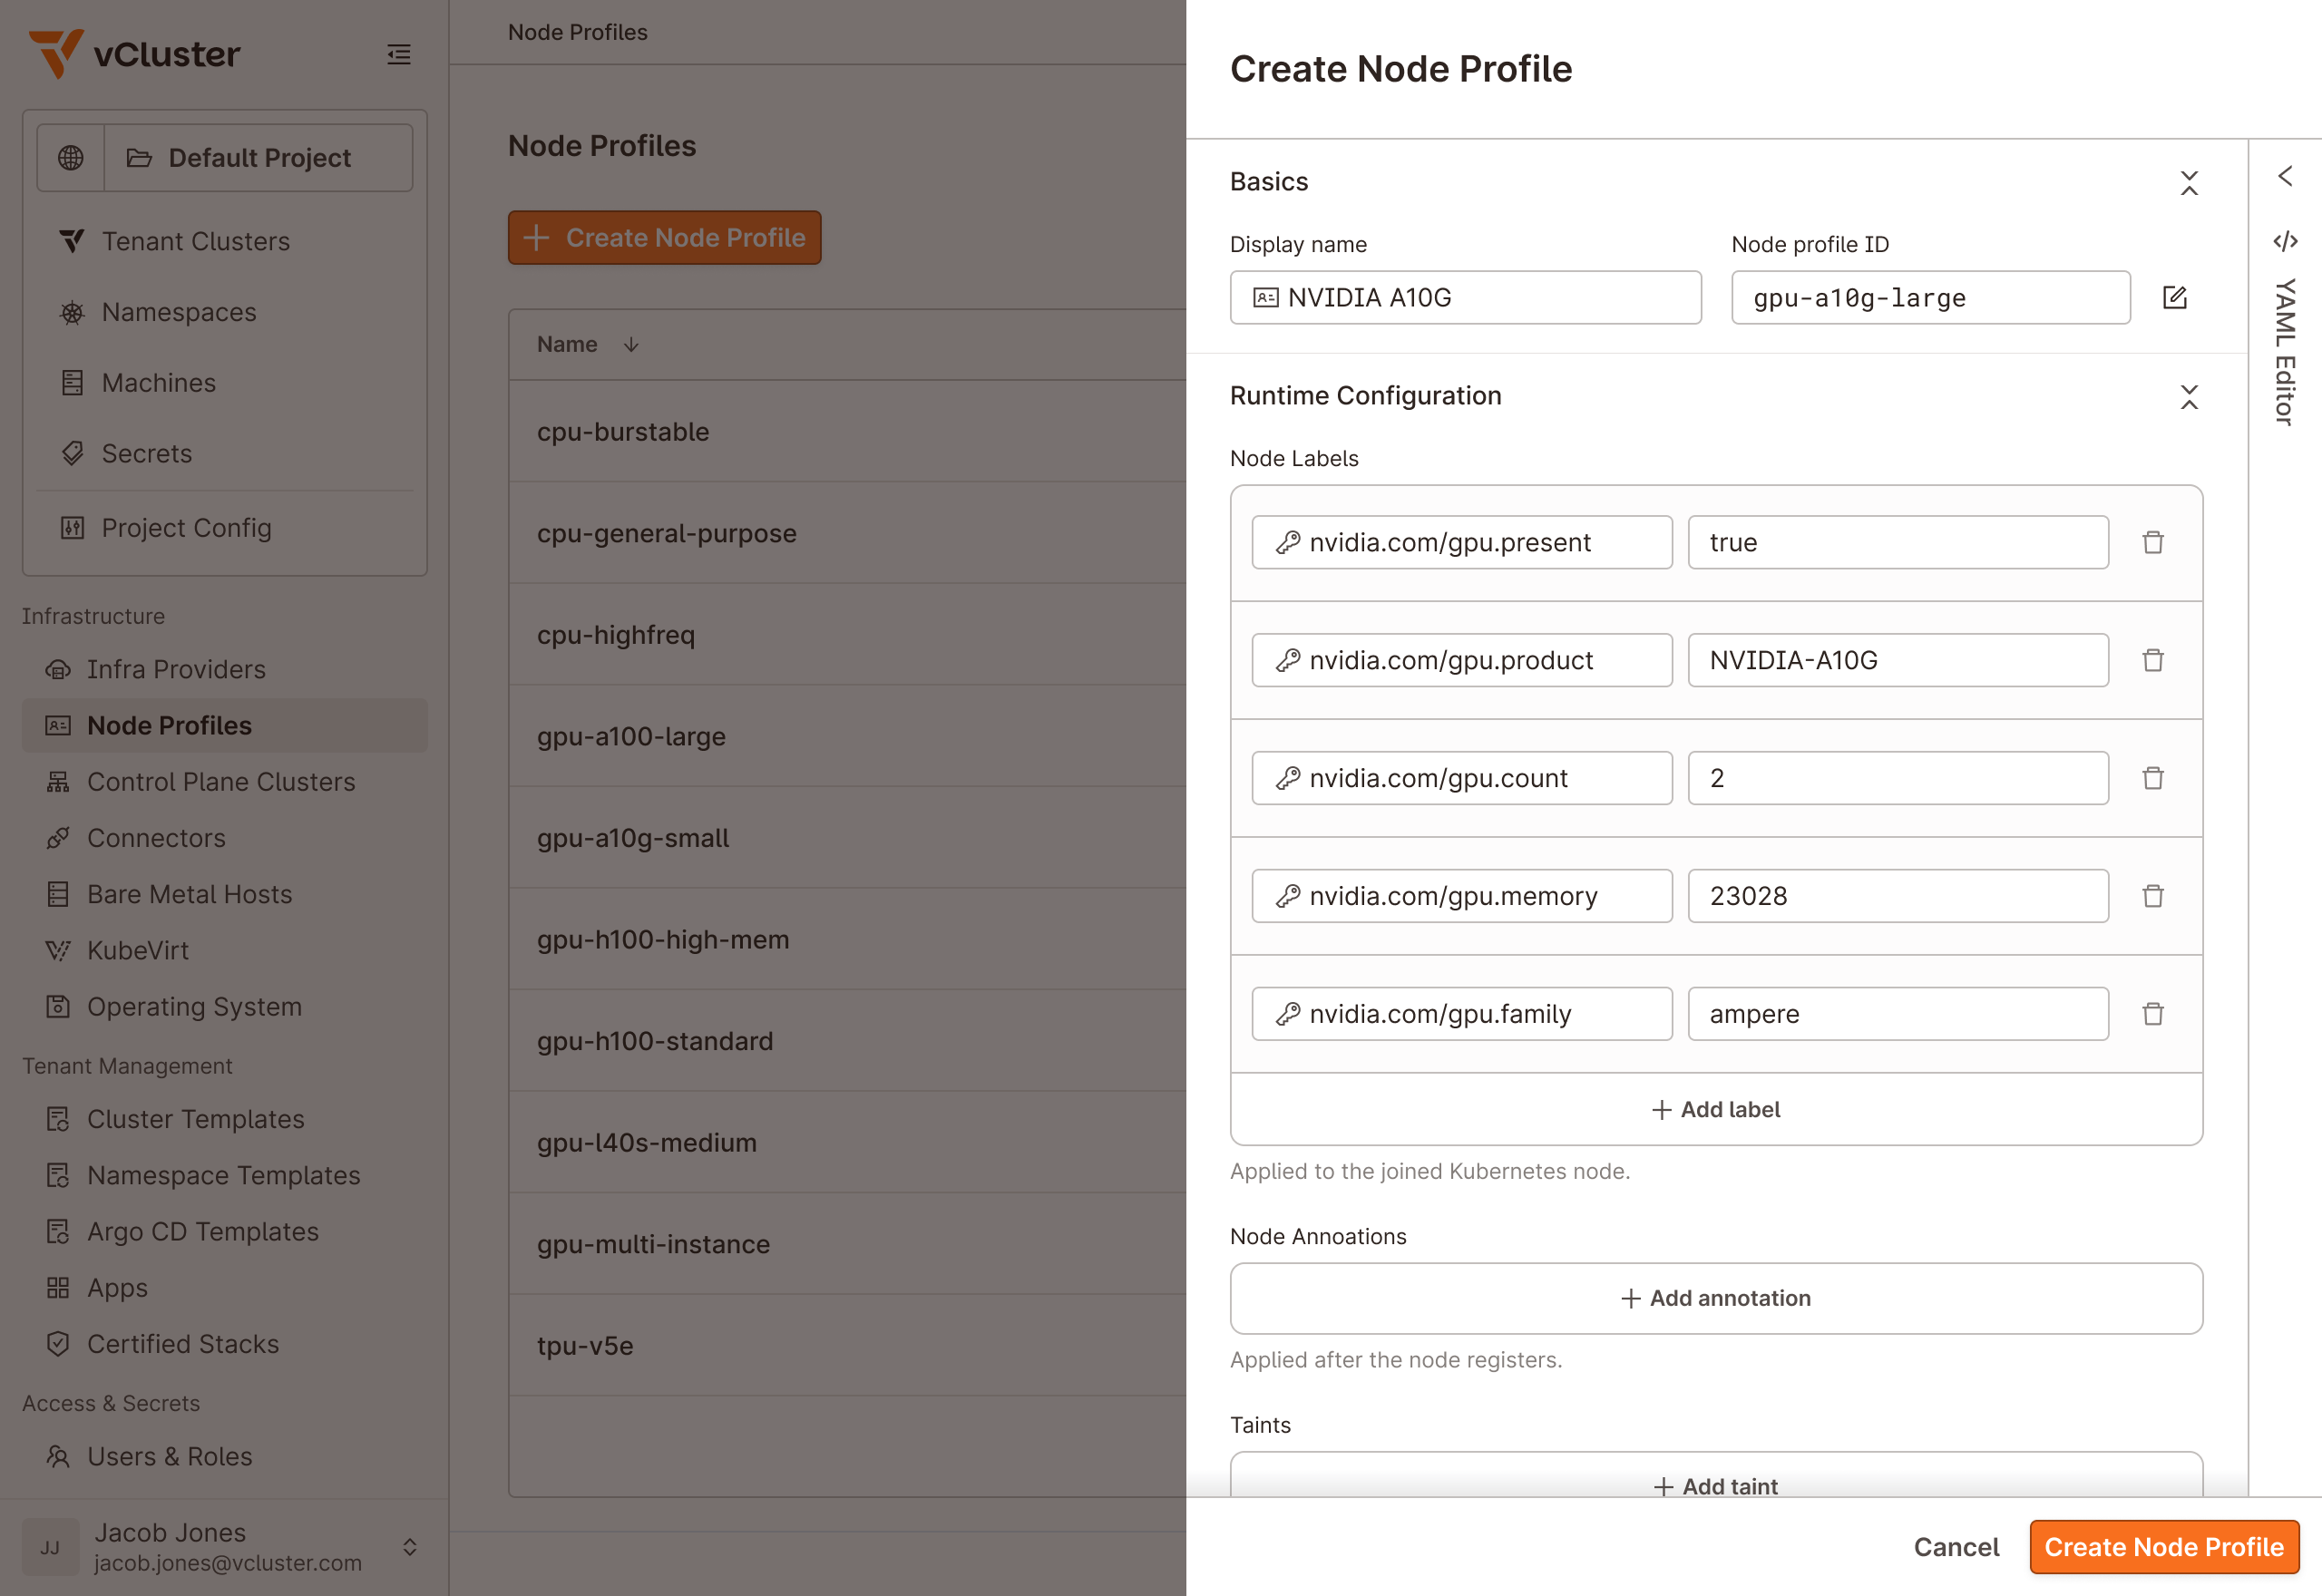Screen dimensions: 2322x1596
Task: Open the Default Project selector
Action: [x=259, y=158]
